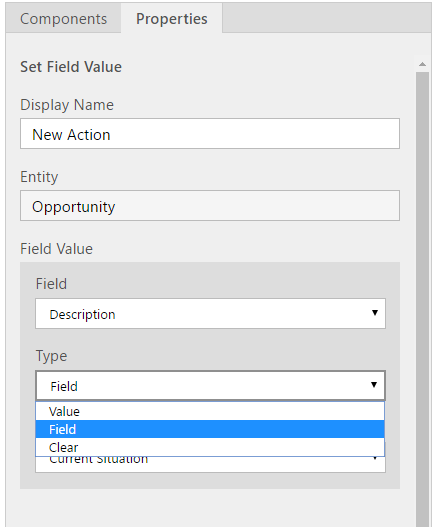Image resolution: width=435 pixels, height=527 pixels.
Task: Click the Type label above the dropdown
Action: 51,356
